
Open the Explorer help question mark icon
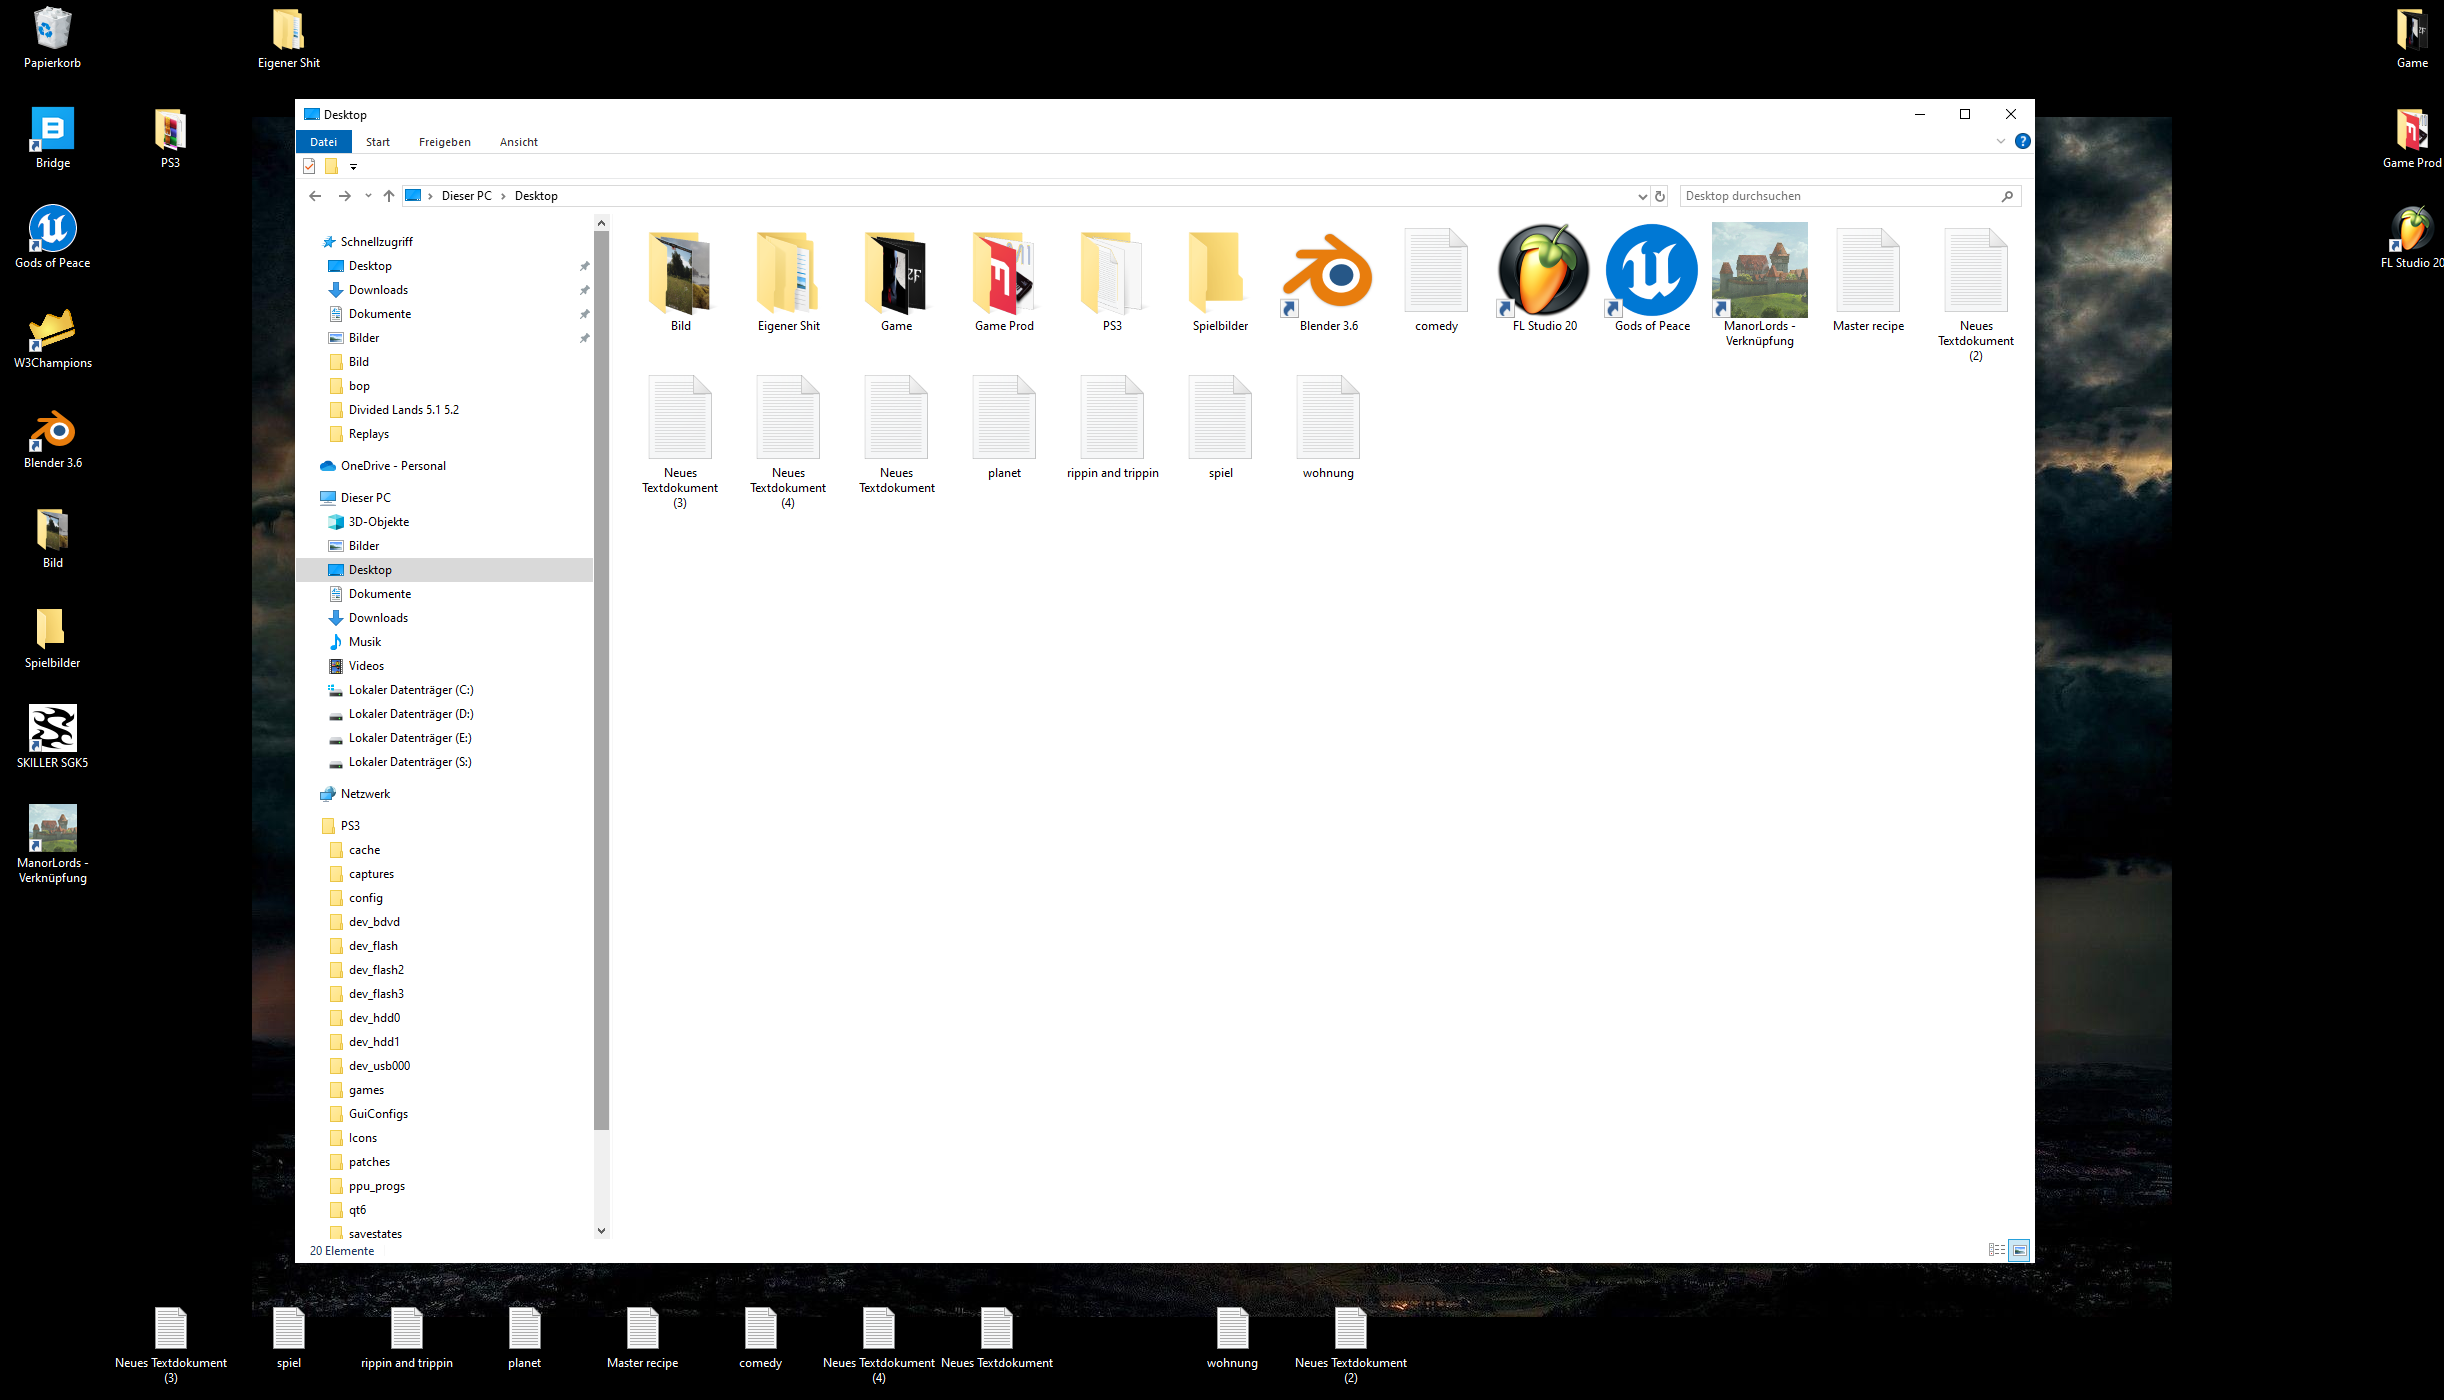click(2022, 142)
